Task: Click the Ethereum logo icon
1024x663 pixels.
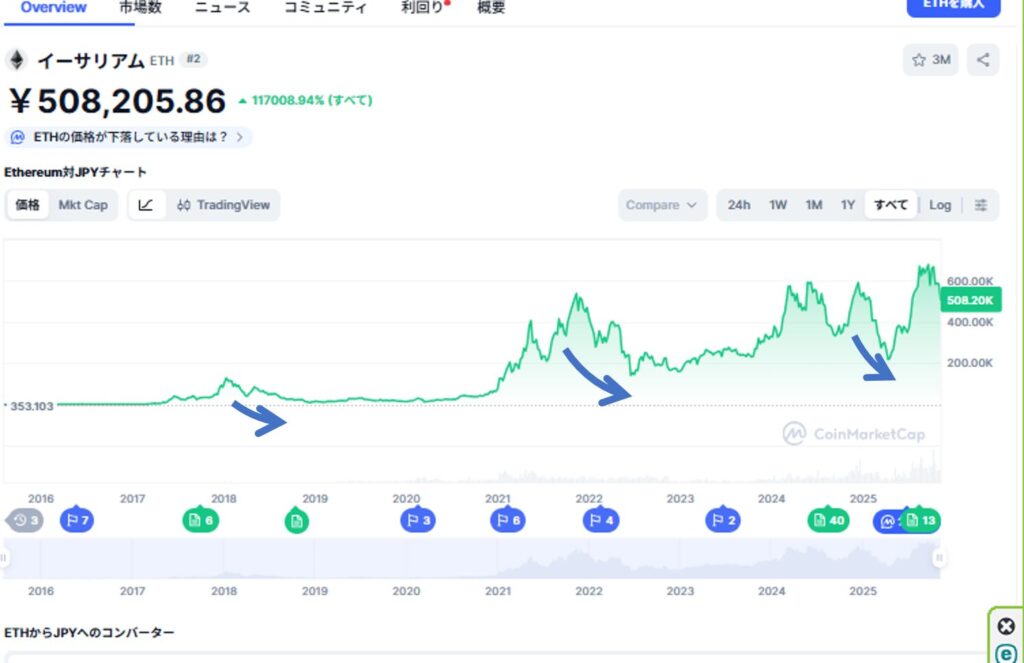Action: click(16, 60)
